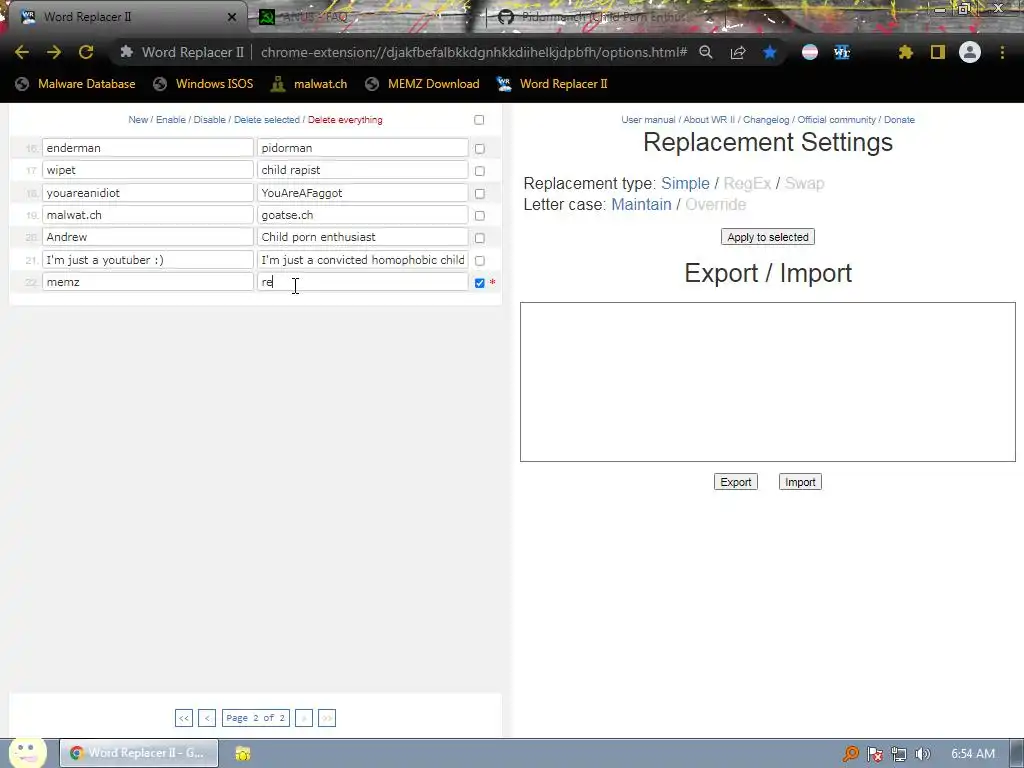Open the Extensions puzzle-piece menu

[906, 52]
